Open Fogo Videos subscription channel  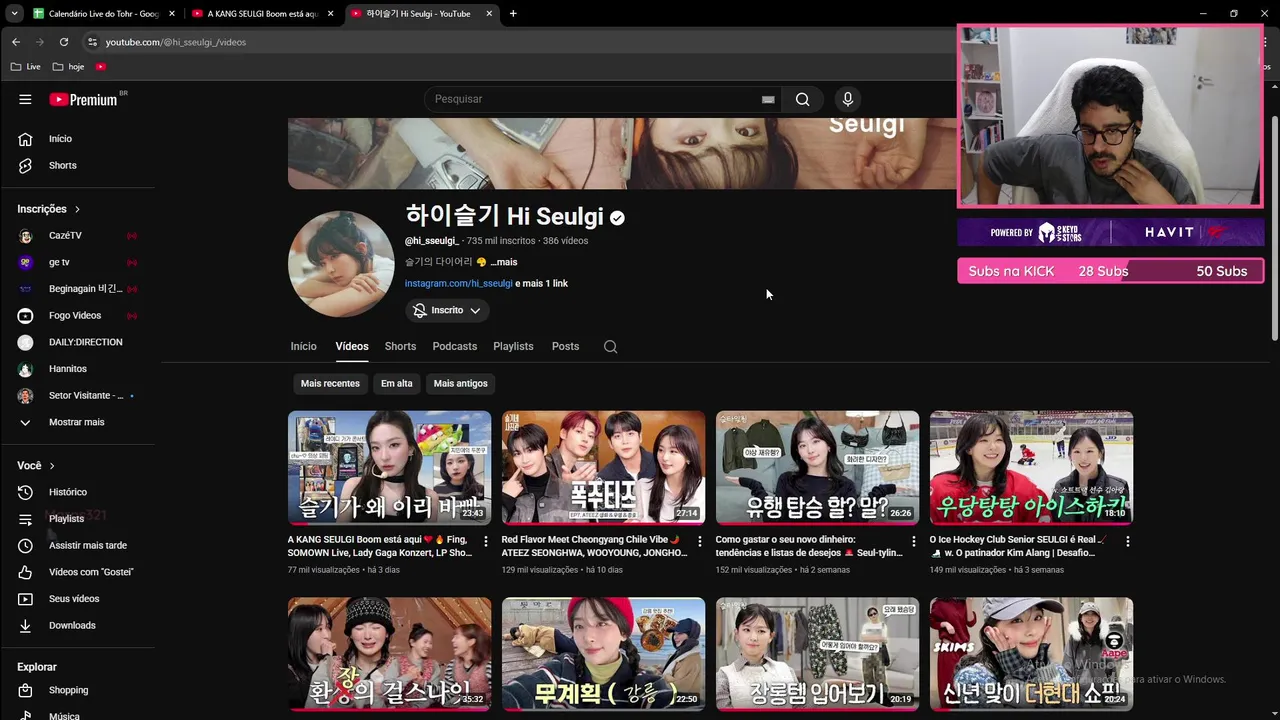[78, 316]
